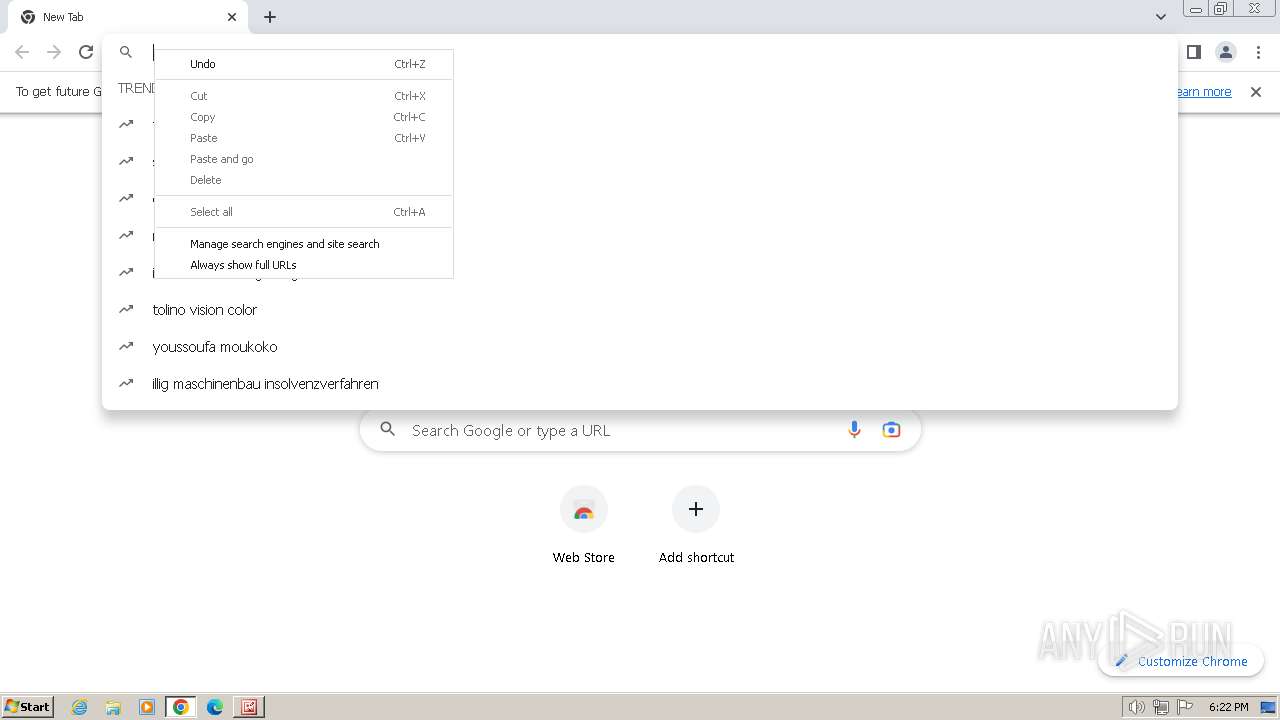Click magnifier icon in page search box
The image size is (1280, 720).
pyautogui.click(x=388, y=430)
